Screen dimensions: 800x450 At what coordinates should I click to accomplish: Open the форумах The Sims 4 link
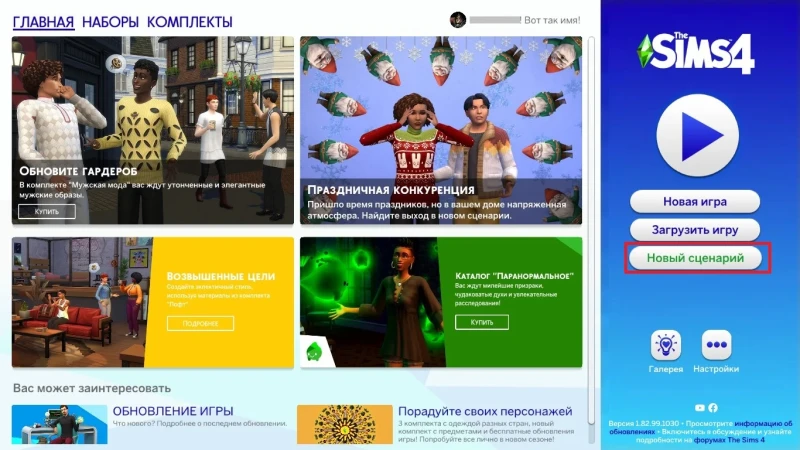(x=729, y=440)
